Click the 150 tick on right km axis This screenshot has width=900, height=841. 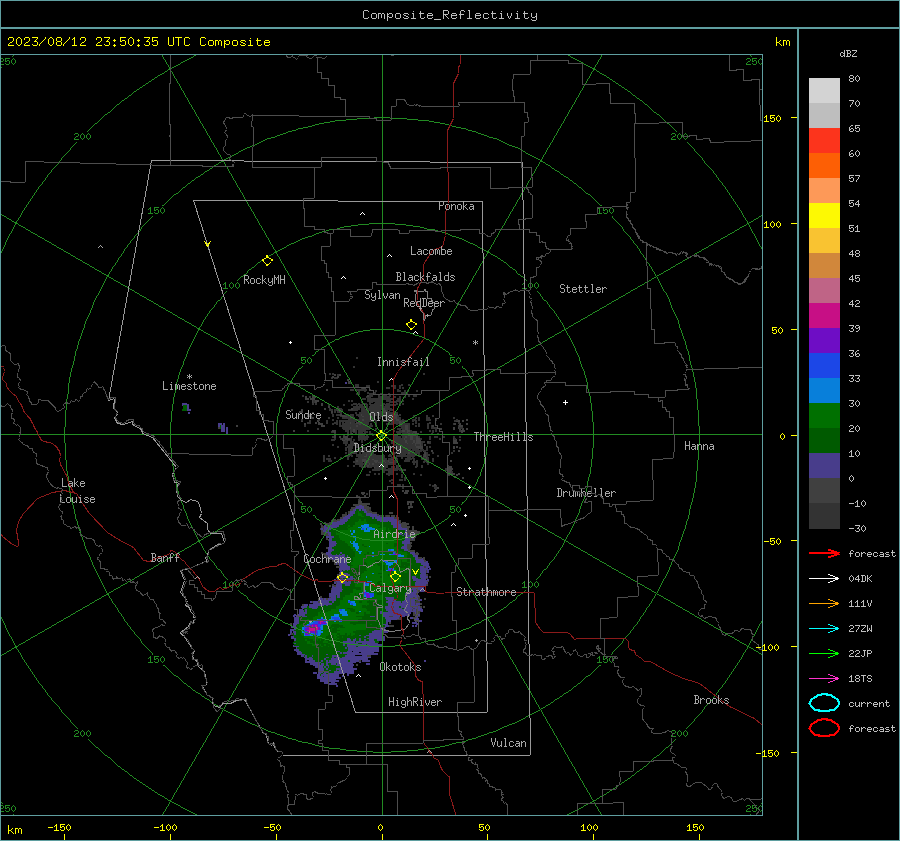coord(772,118)
